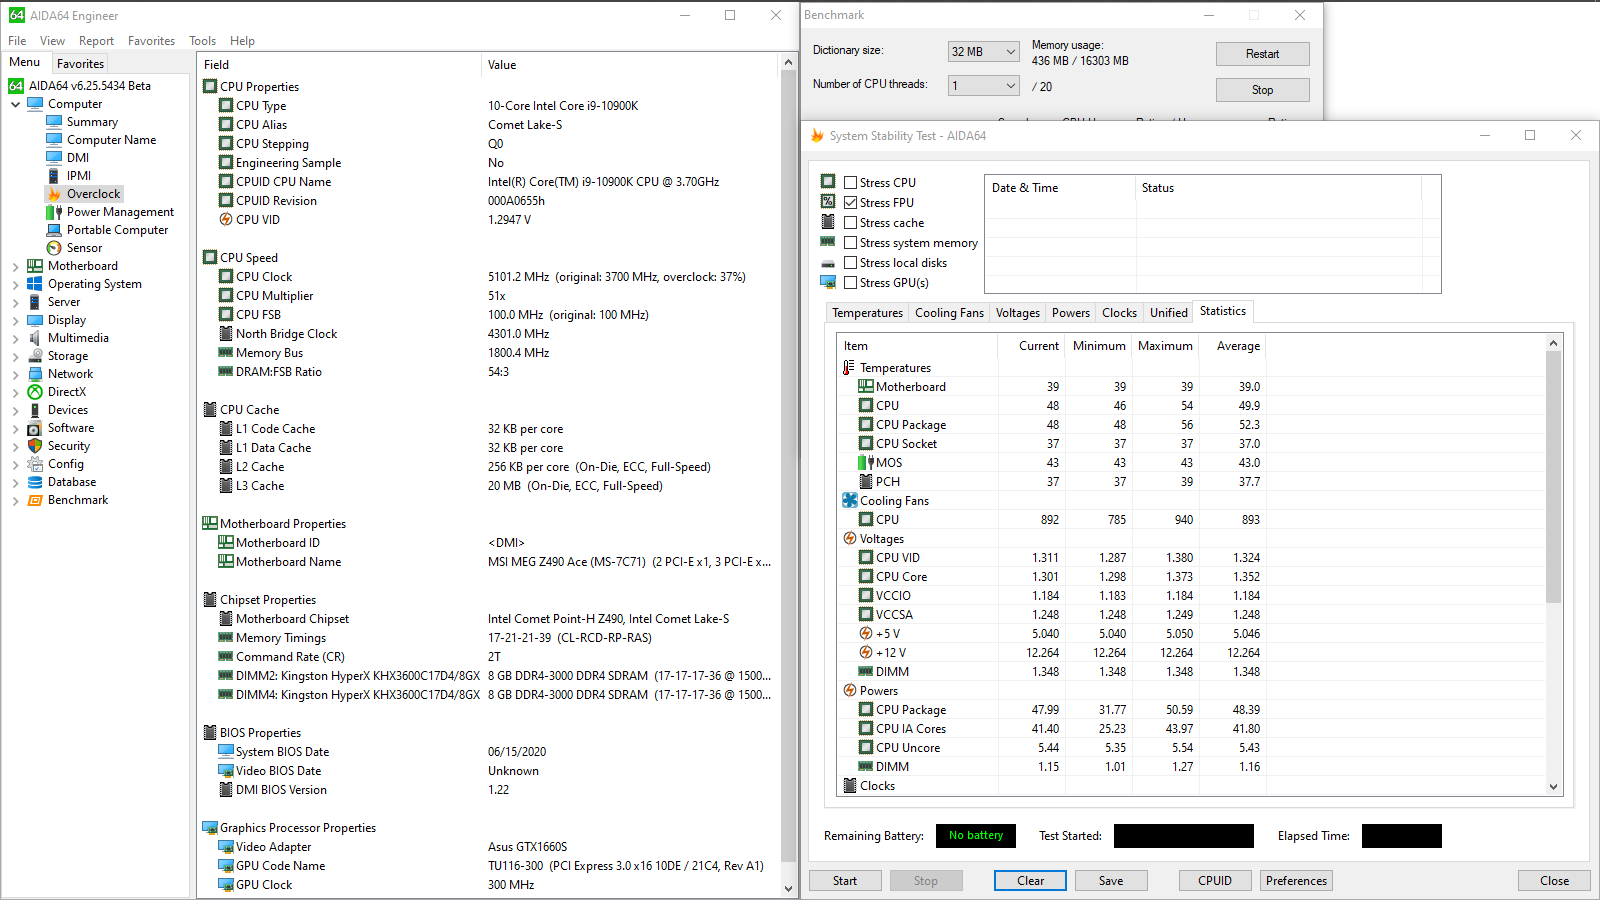Click the Powers icon in Statistics list
1600x900 pixels.
click(850, 691)
